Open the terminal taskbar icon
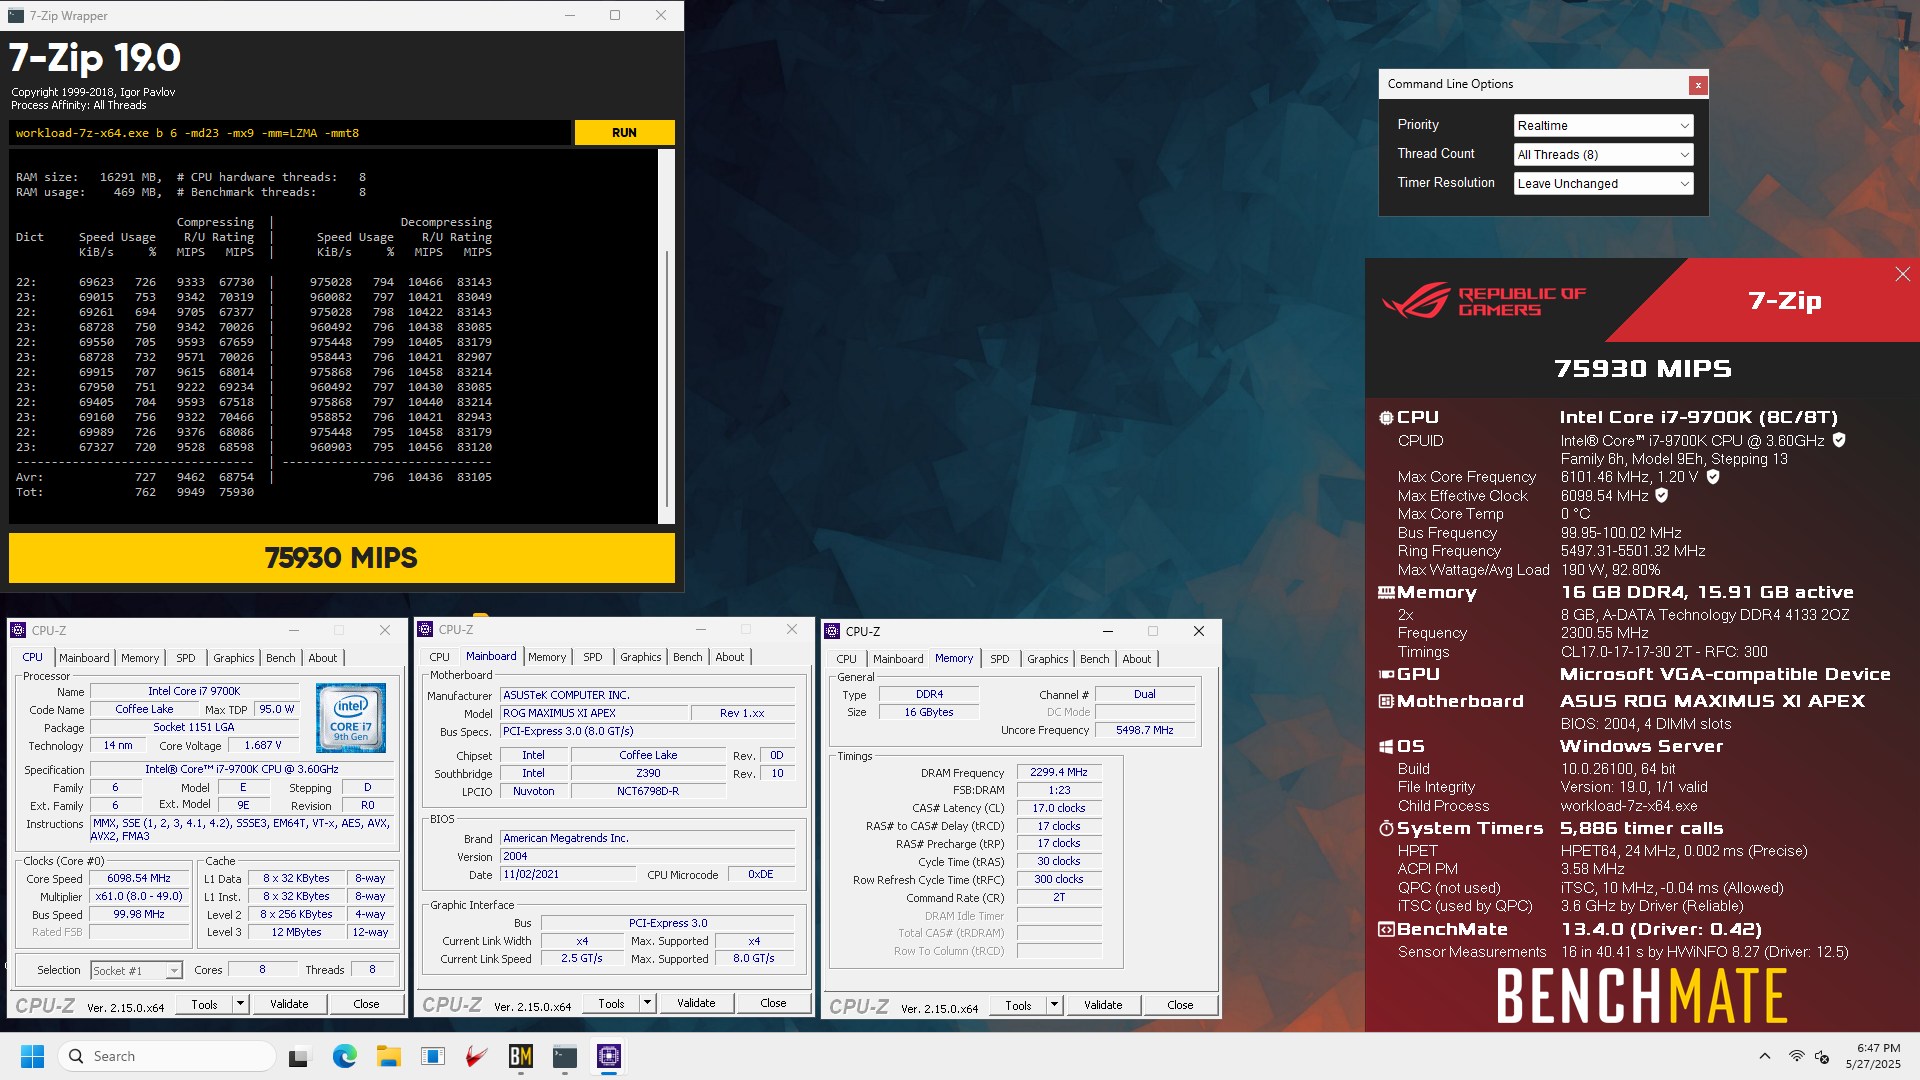The width and height of the screenshot is (1920, 1080). [565, 1056]
